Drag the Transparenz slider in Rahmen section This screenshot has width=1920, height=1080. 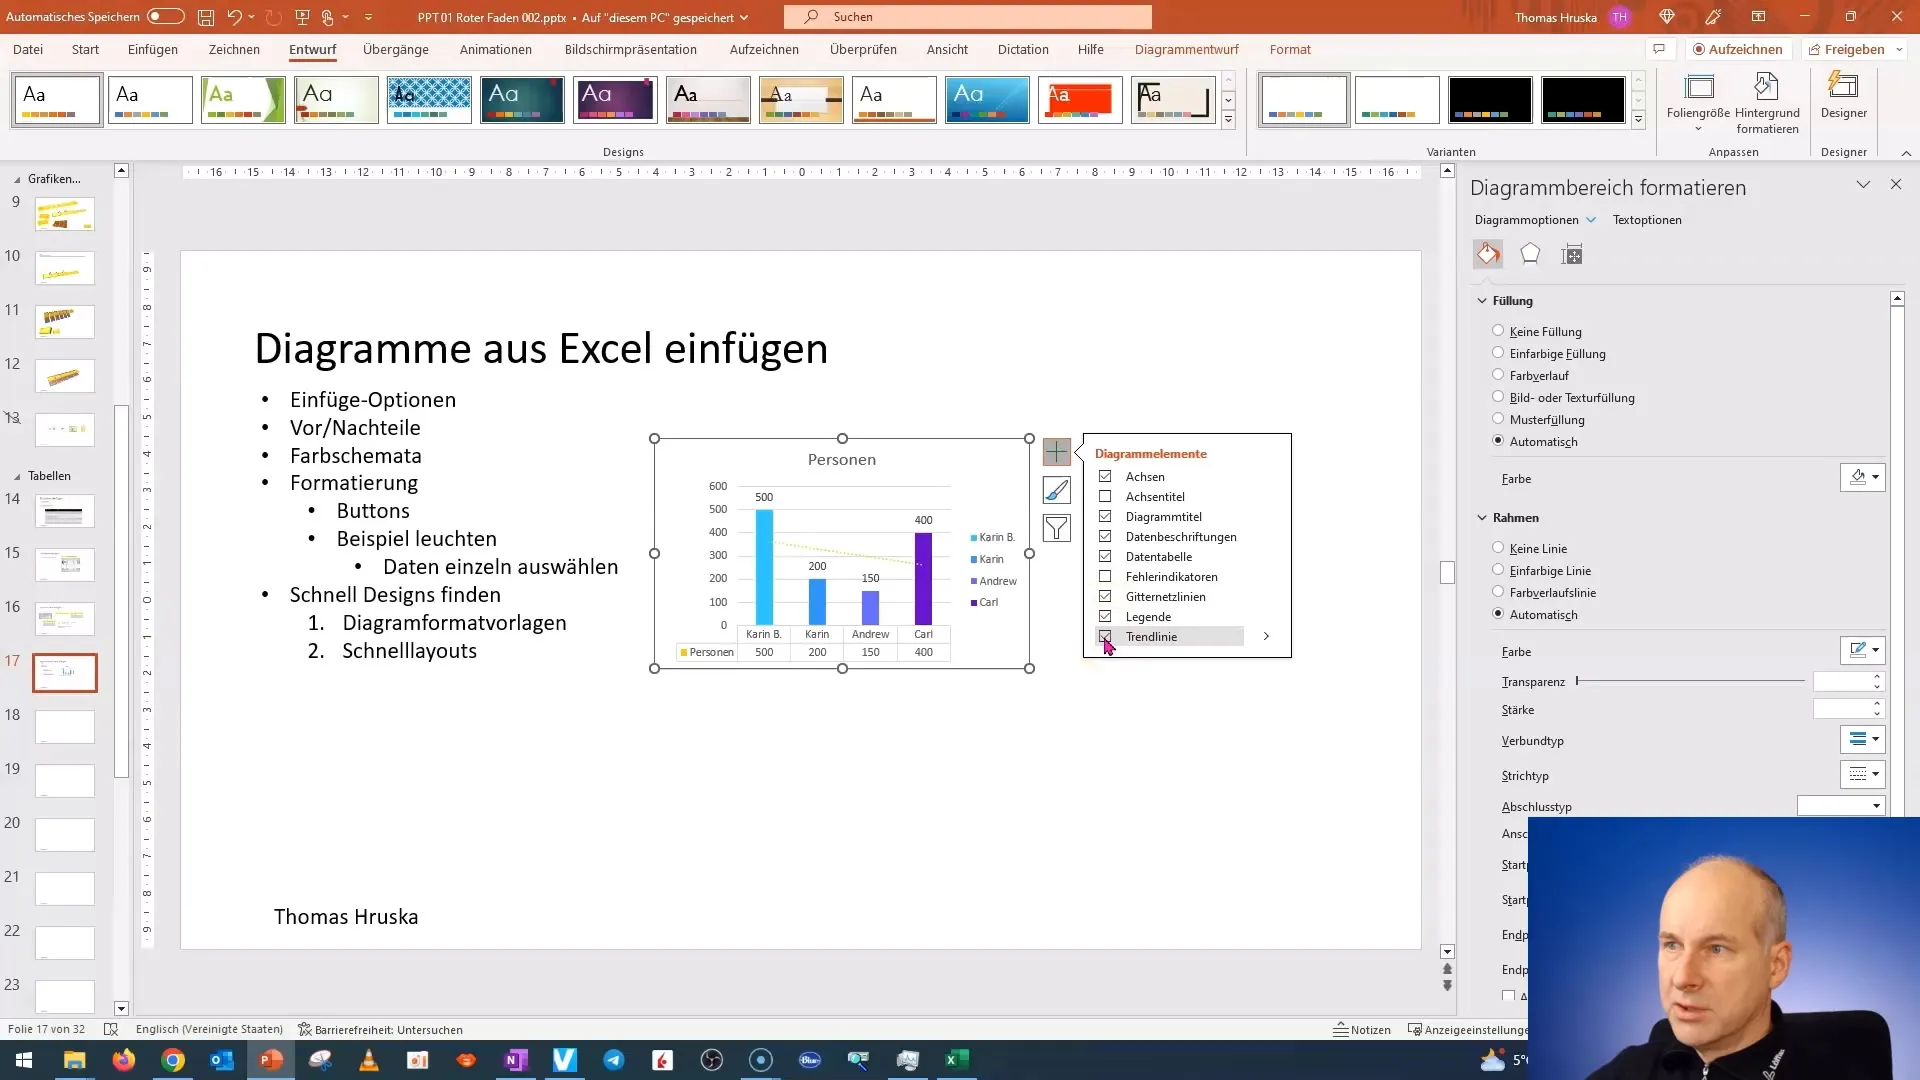(1578, 680)
